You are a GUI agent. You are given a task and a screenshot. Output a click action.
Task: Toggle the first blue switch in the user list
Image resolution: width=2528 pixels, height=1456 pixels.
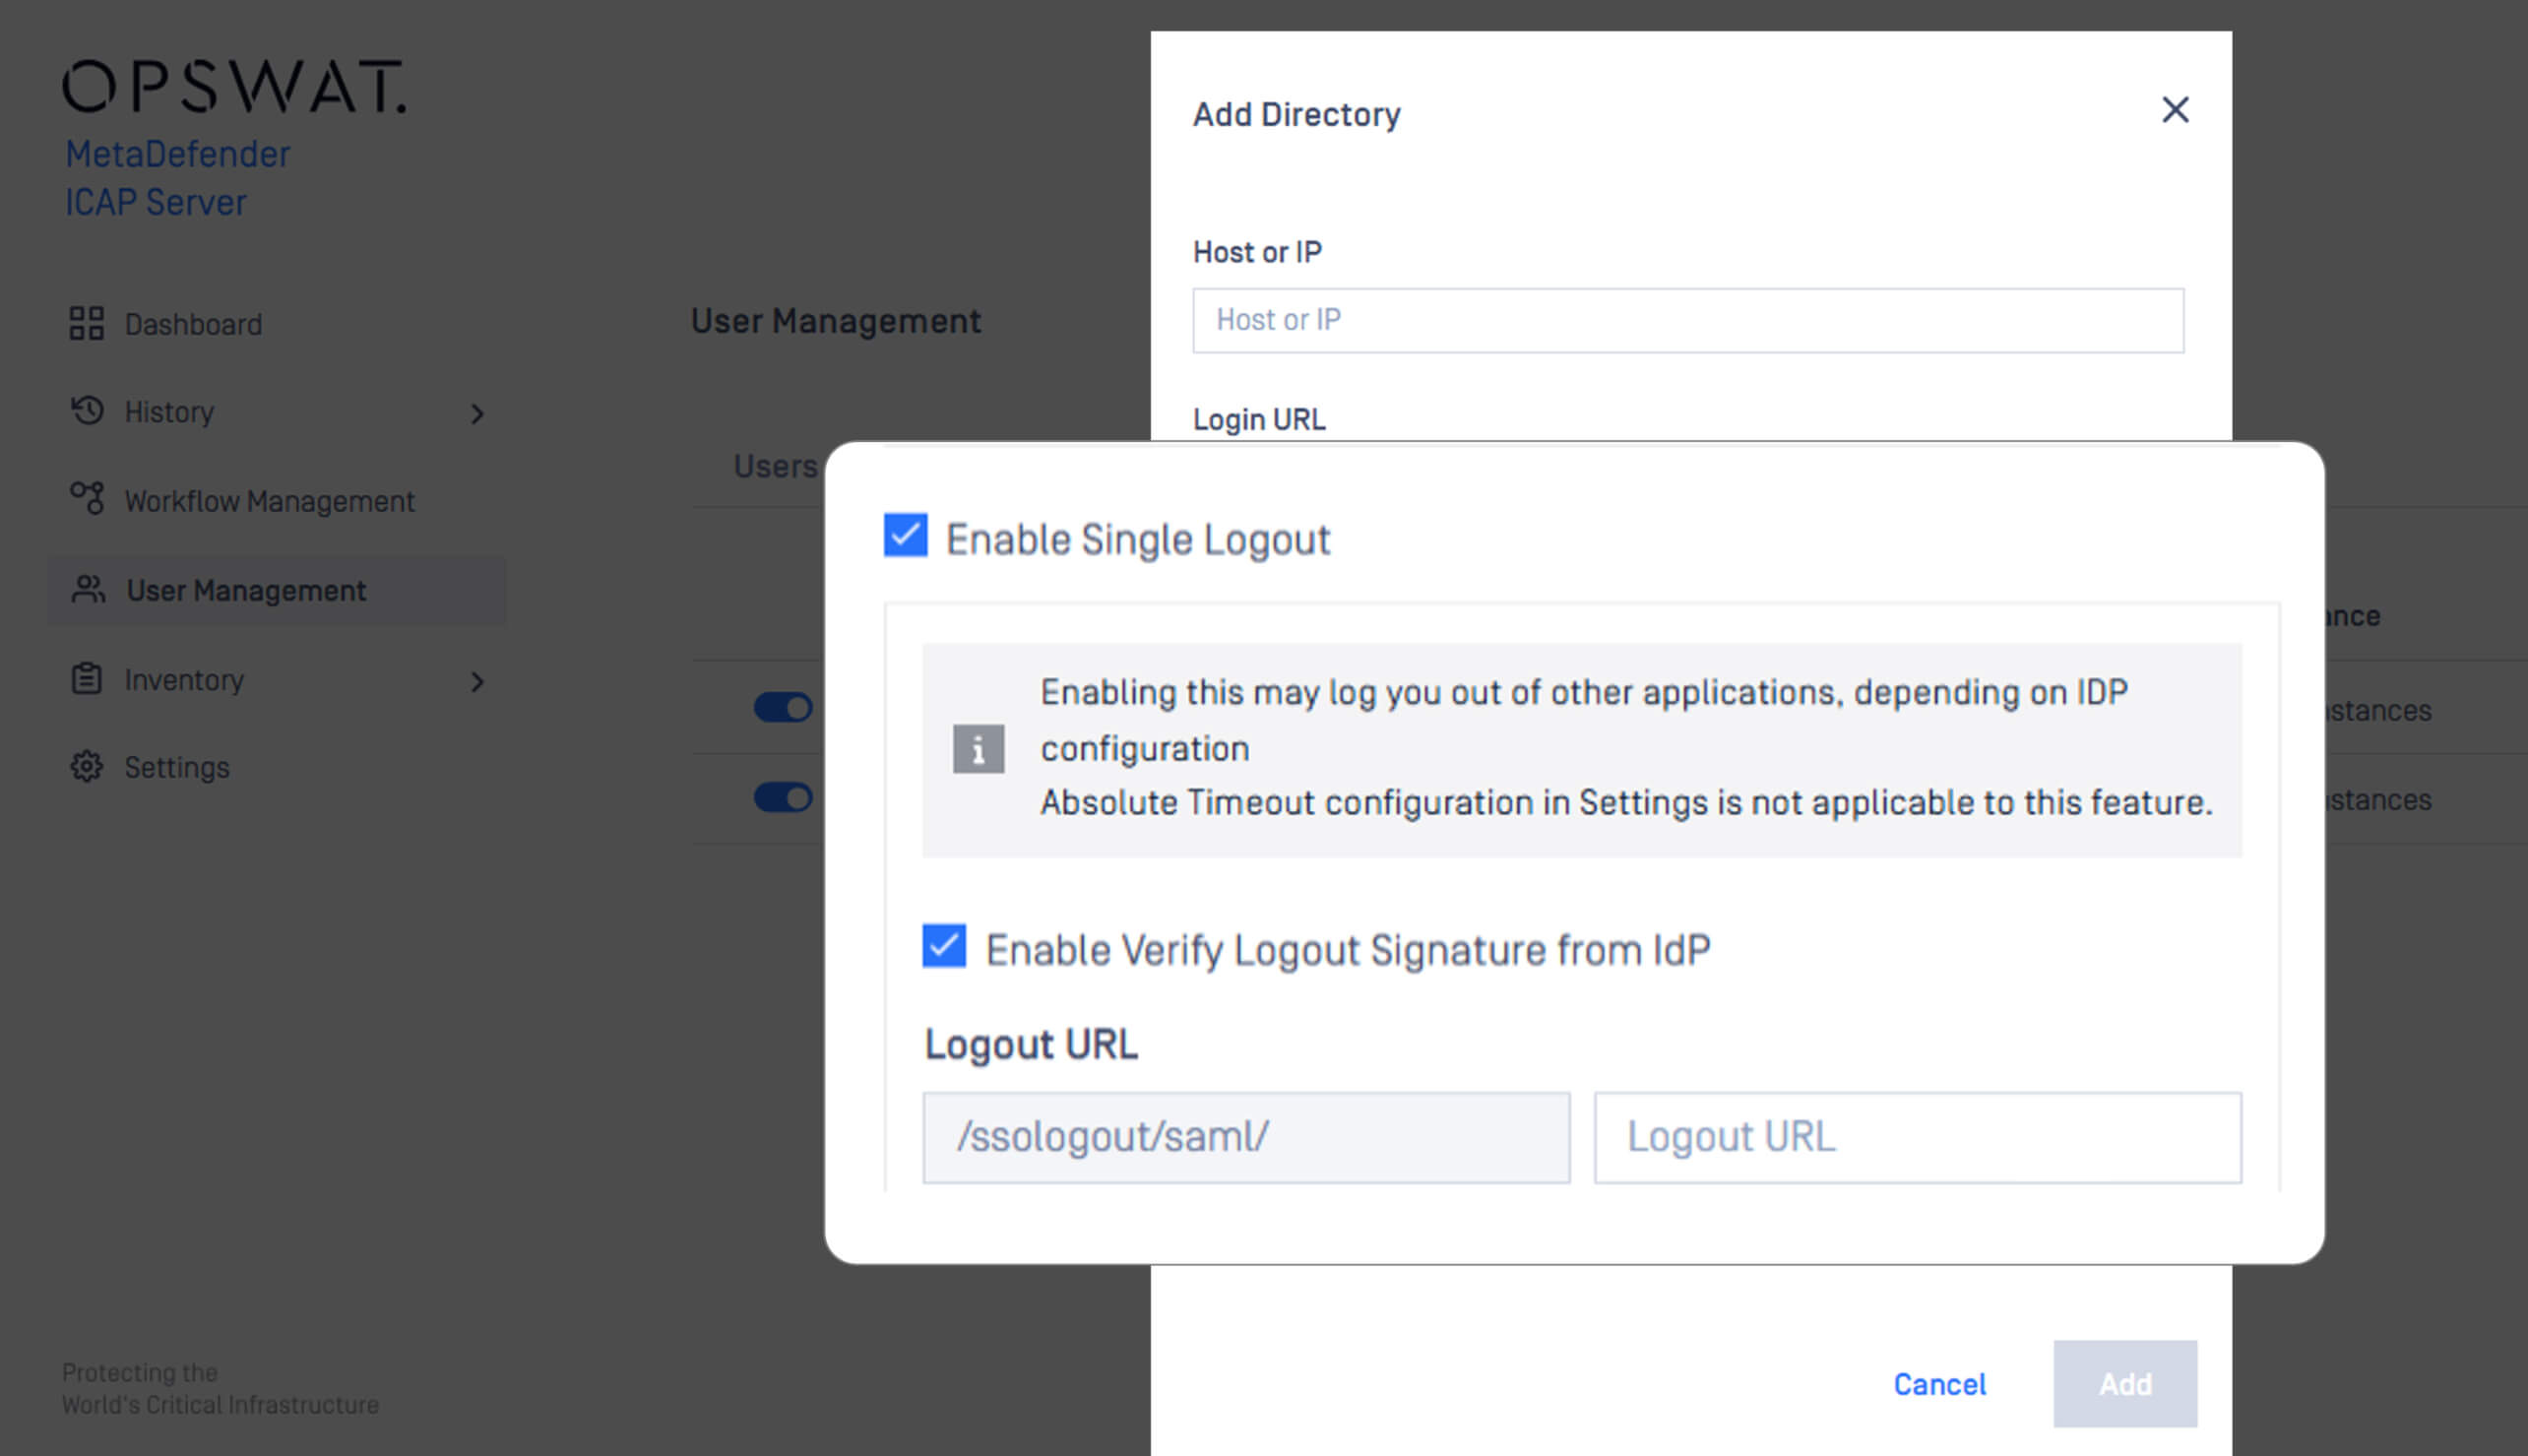click(x=783, y=708)
